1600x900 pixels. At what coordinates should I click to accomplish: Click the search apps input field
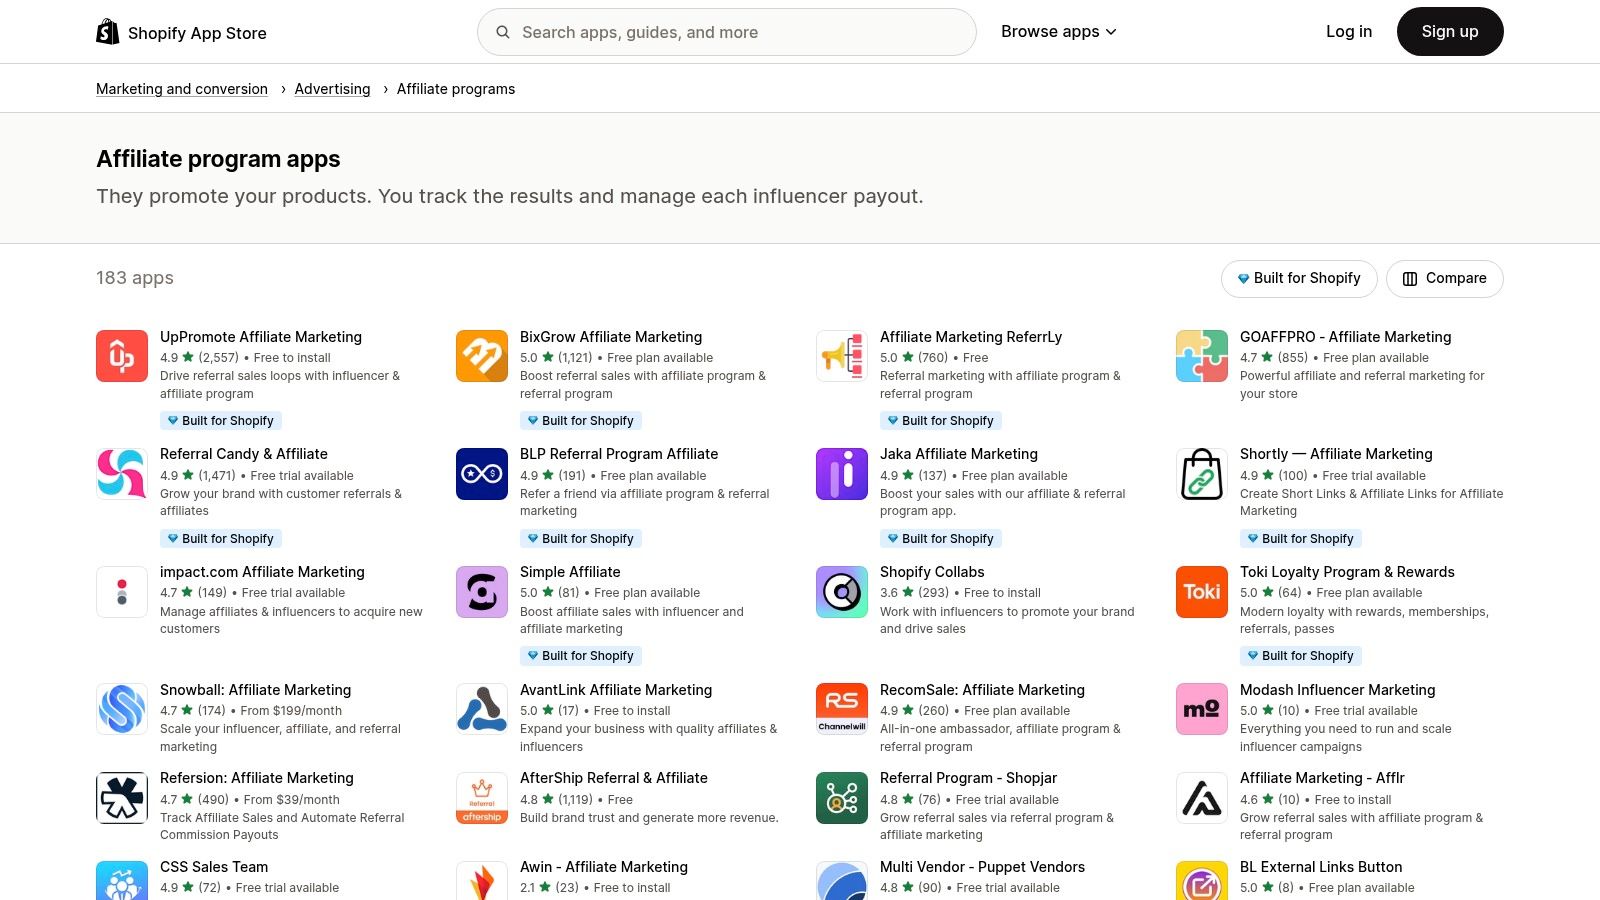(726, 31)
